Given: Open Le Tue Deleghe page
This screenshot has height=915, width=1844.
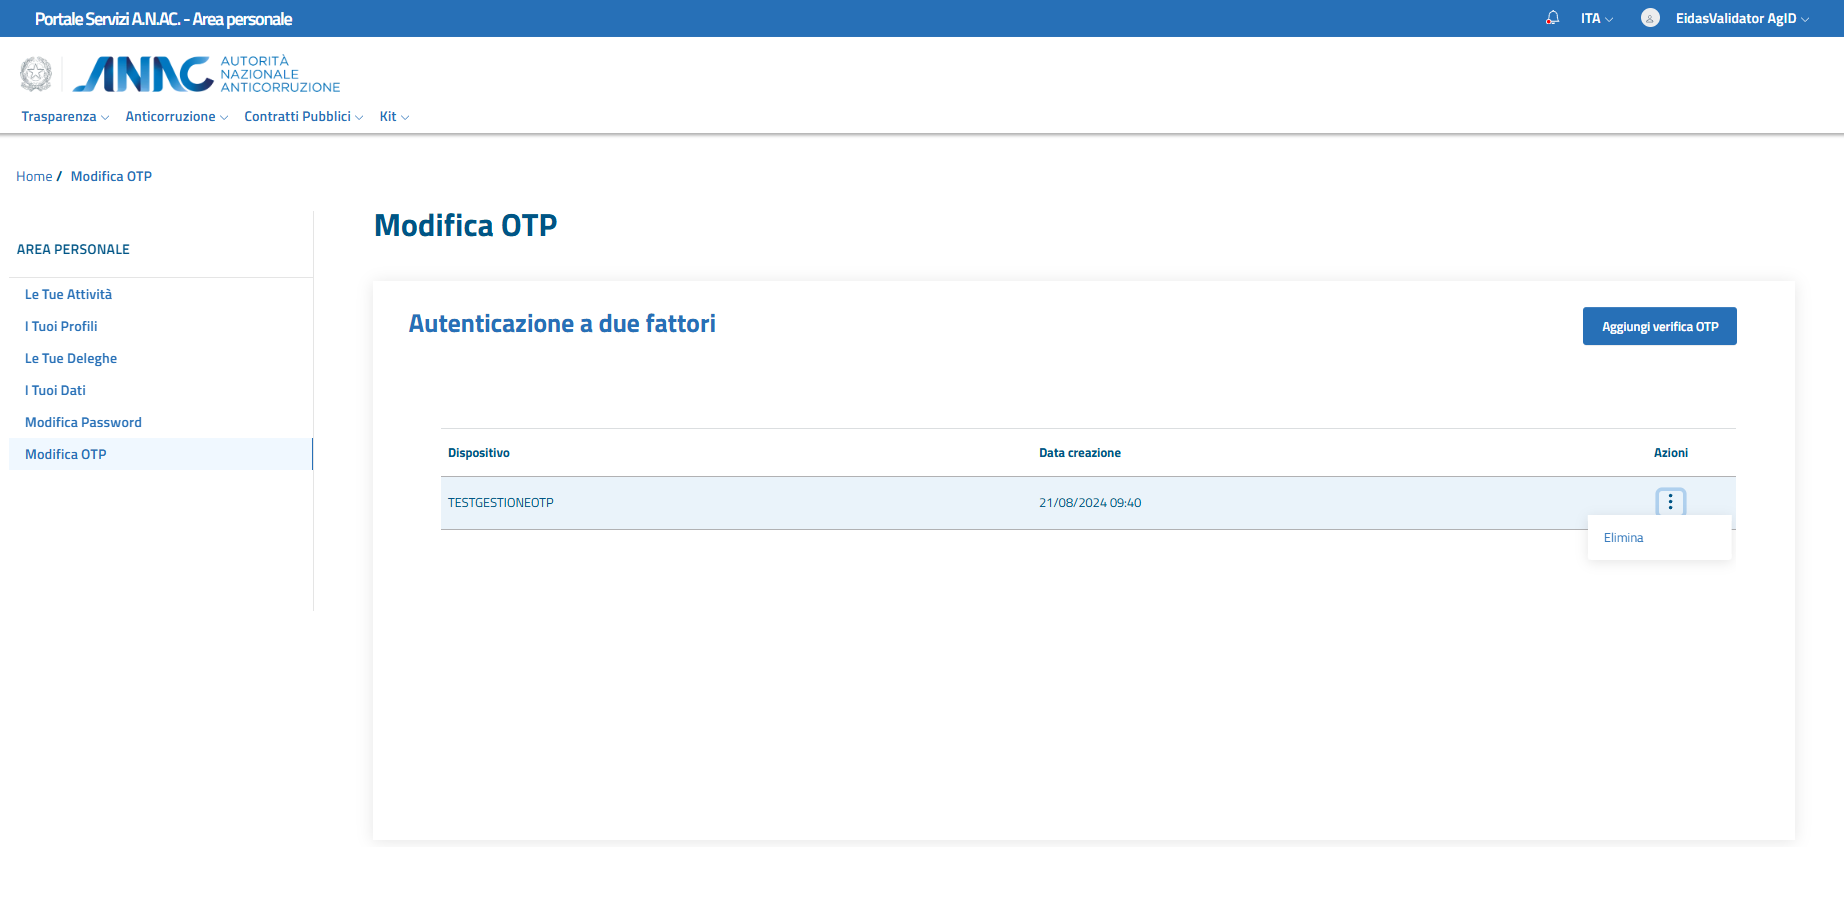Looking at the screenshot, I should click(71, 359).
